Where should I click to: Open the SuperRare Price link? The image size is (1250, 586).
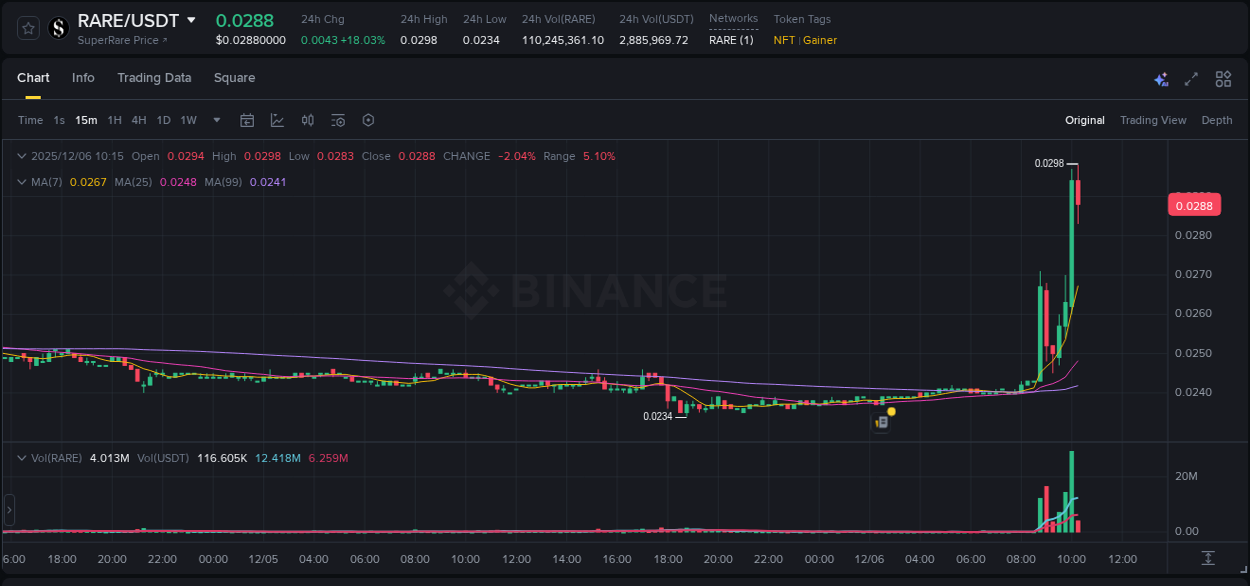pos(117,40)
